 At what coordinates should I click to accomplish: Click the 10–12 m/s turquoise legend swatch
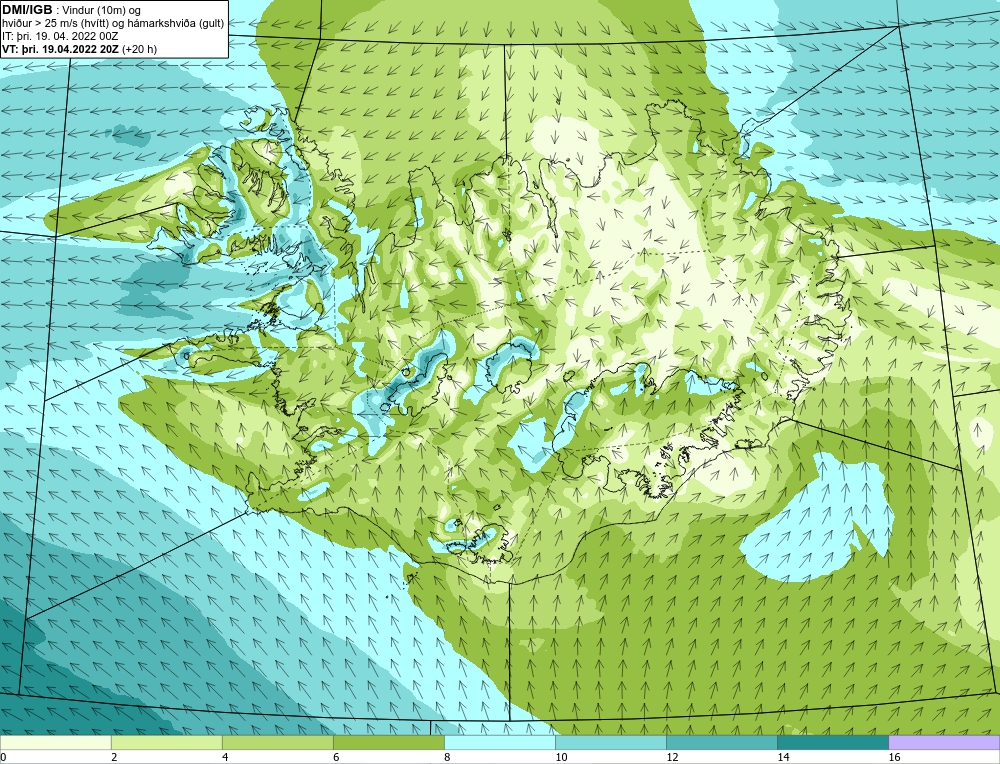point(611,742)
